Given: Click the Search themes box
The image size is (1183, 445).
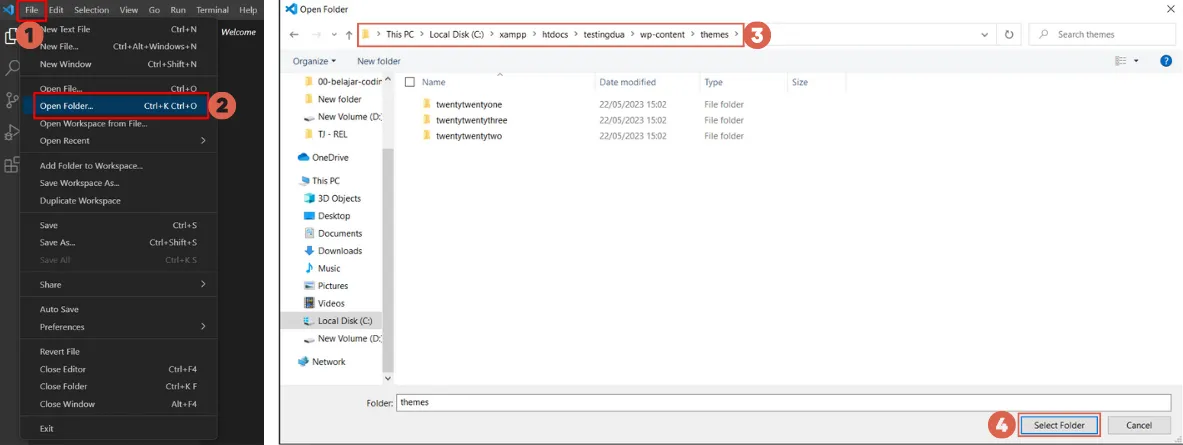Looking at the screenshot, I should [x=1102, y=35].
